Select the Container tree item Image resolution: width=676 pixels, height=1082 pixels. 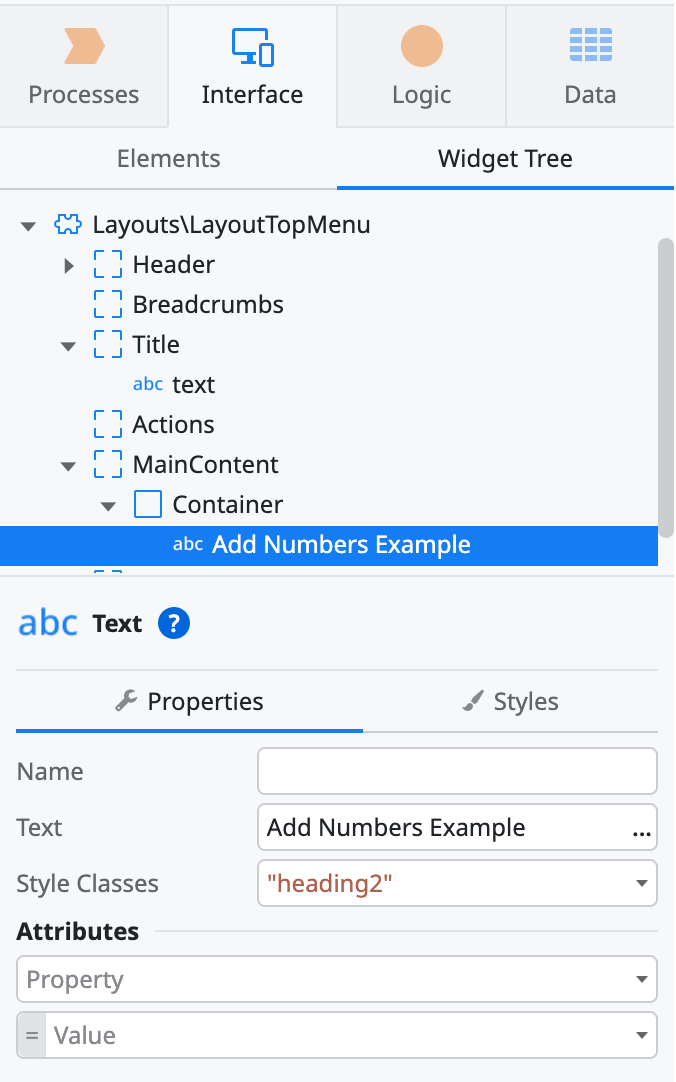[x=228, y=504]
